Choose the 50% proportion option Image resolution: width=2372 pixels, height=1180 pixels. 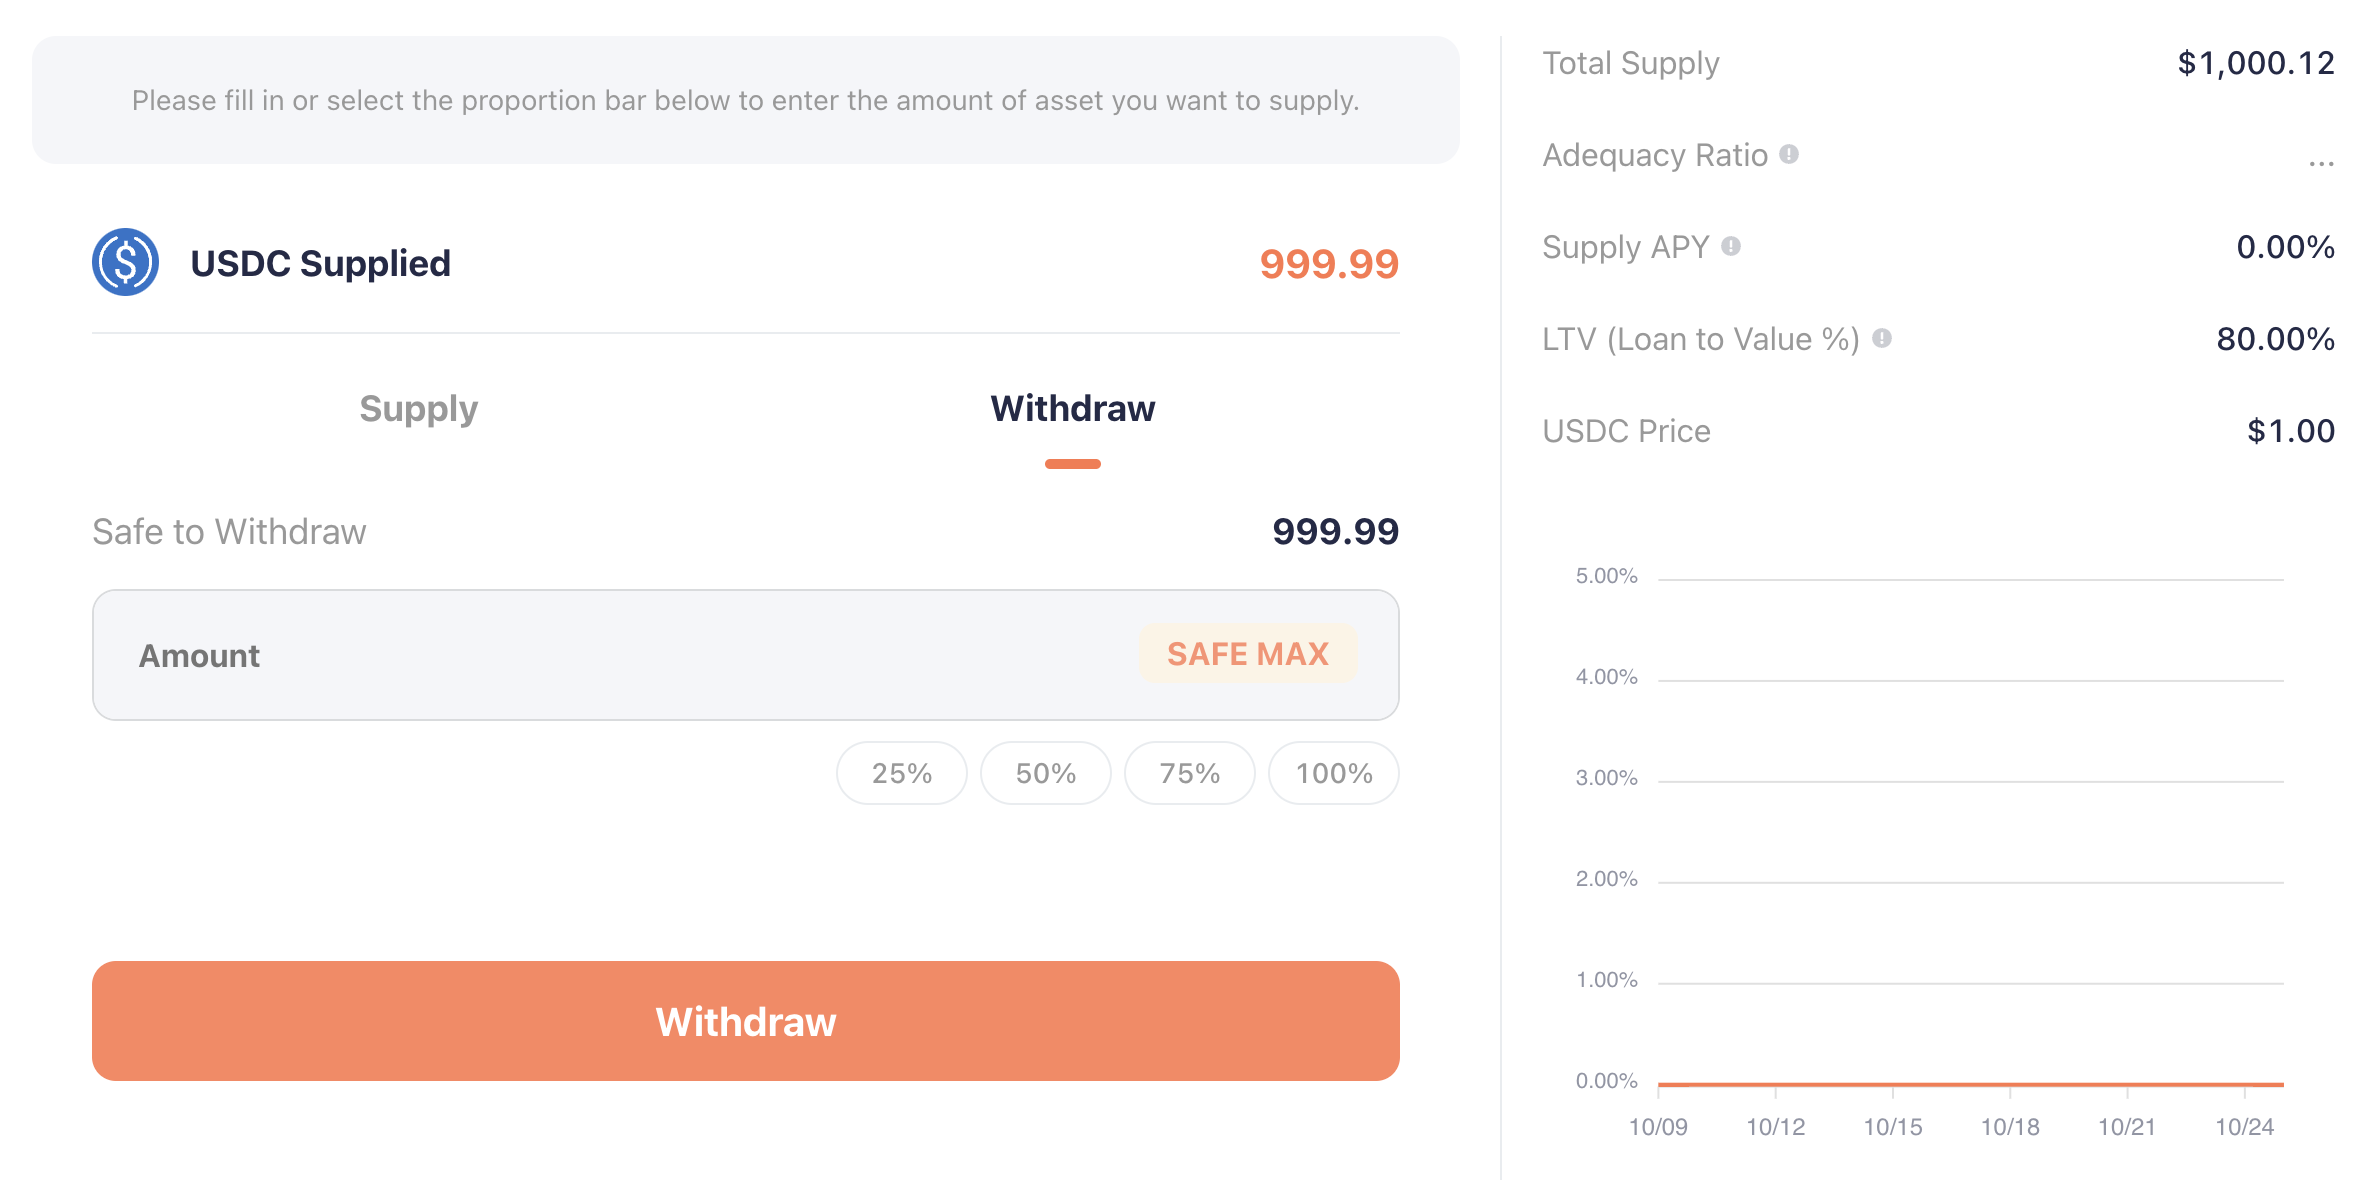click(x=1045, y=773)
